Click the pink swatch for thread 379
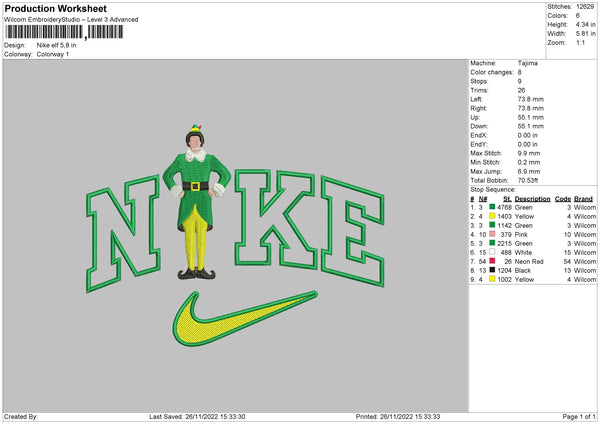The image size is (600, 424). 492,234
